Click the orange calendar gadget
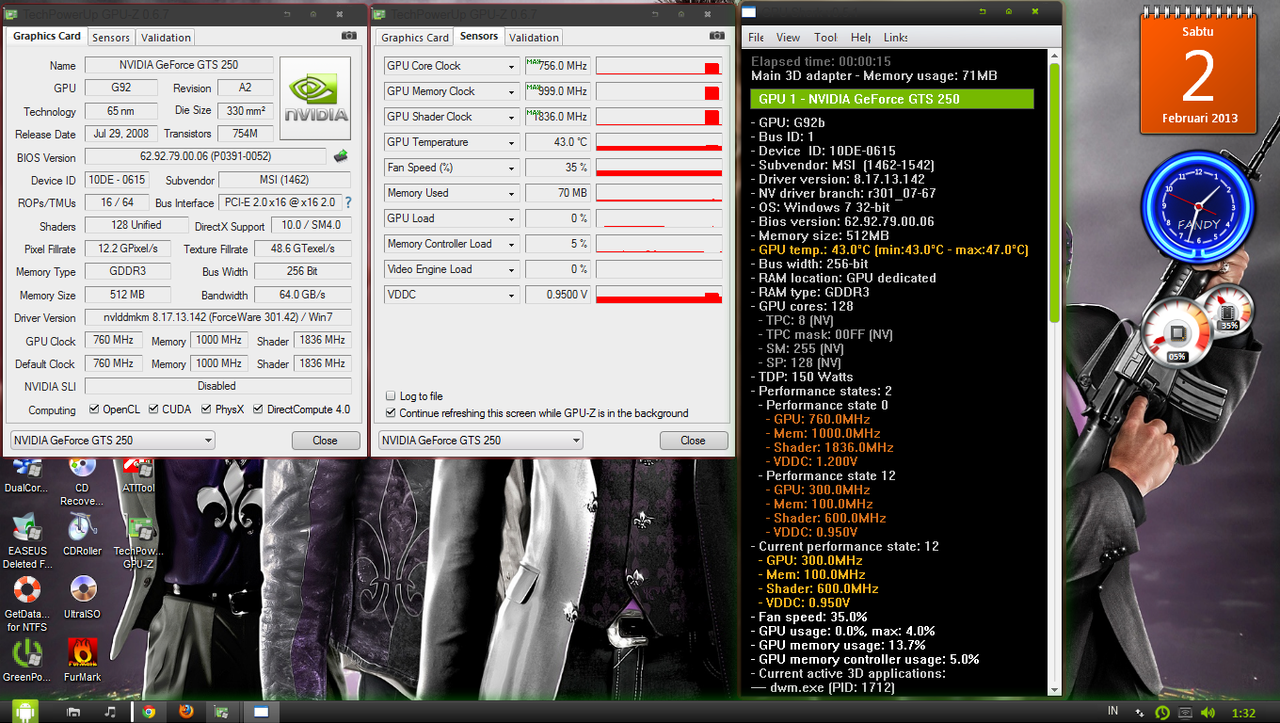Screen dimensions: 1280x723 pos(1200,73)
